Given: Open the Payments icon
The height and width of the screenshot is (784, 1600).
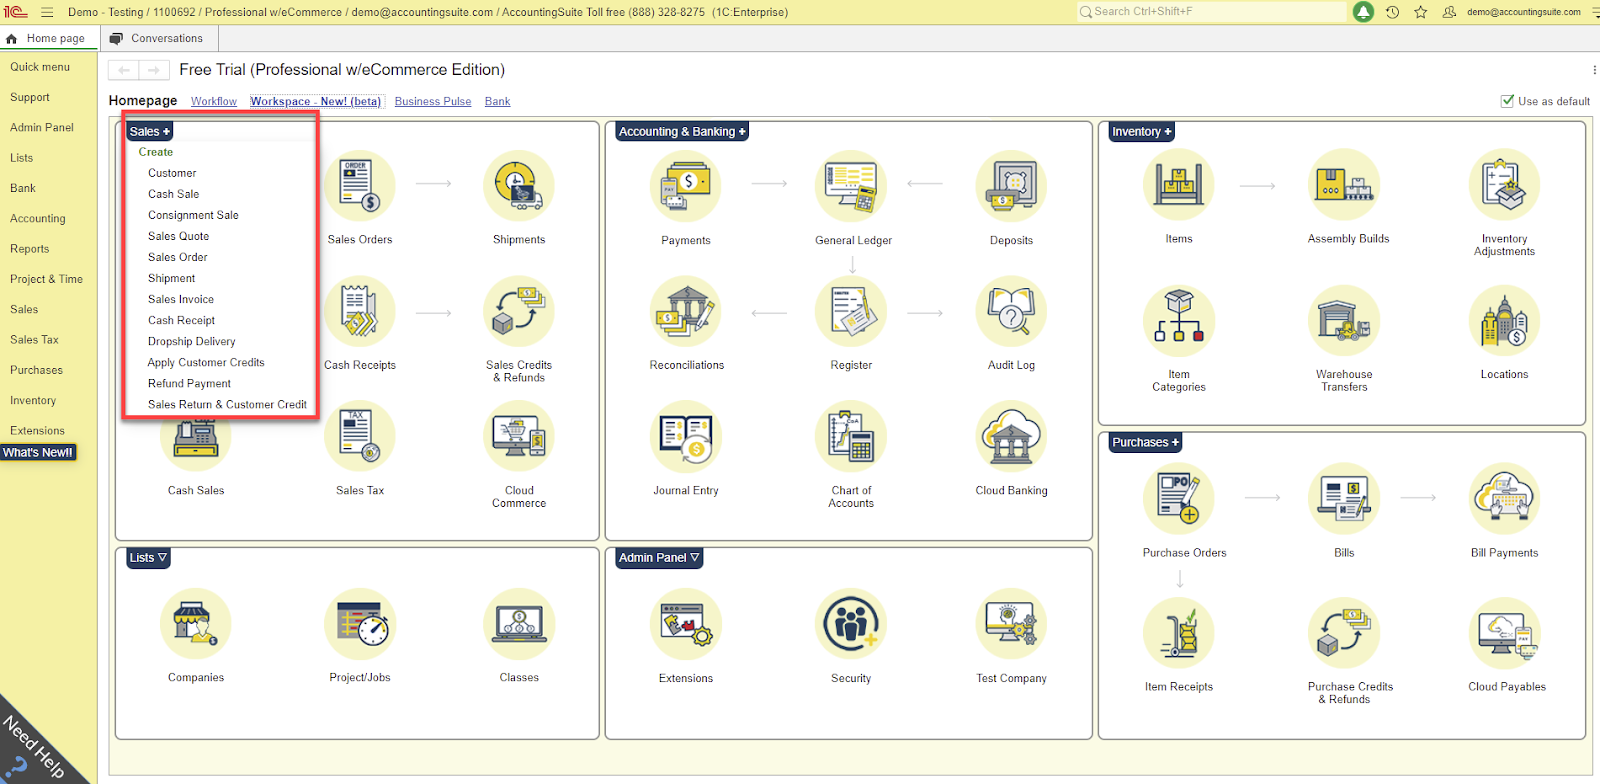Looking at the screenshot, I should coord(686,187).
